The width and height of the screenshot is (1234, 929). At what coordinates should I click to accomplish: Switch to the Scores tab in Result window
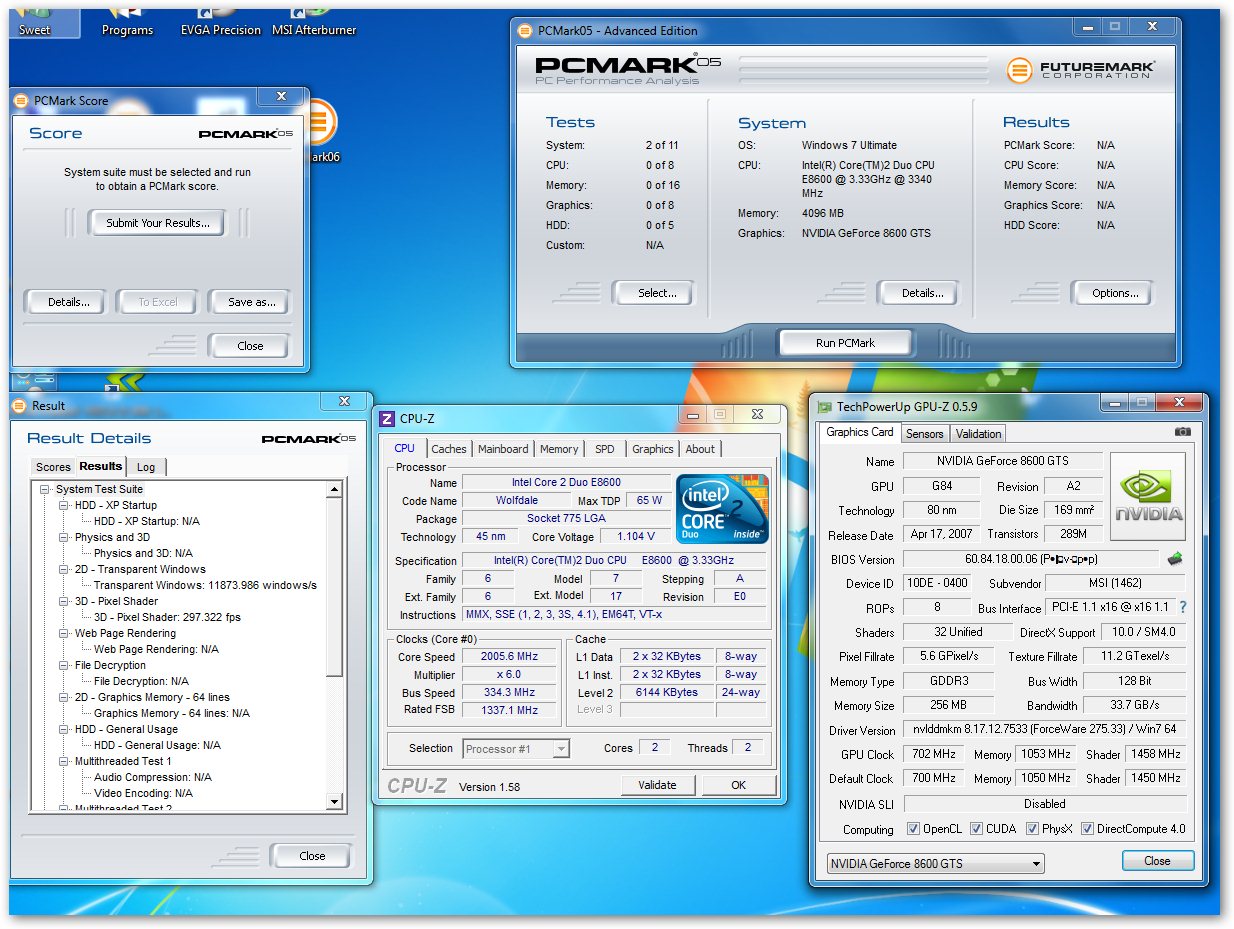[x=53, y=467]
